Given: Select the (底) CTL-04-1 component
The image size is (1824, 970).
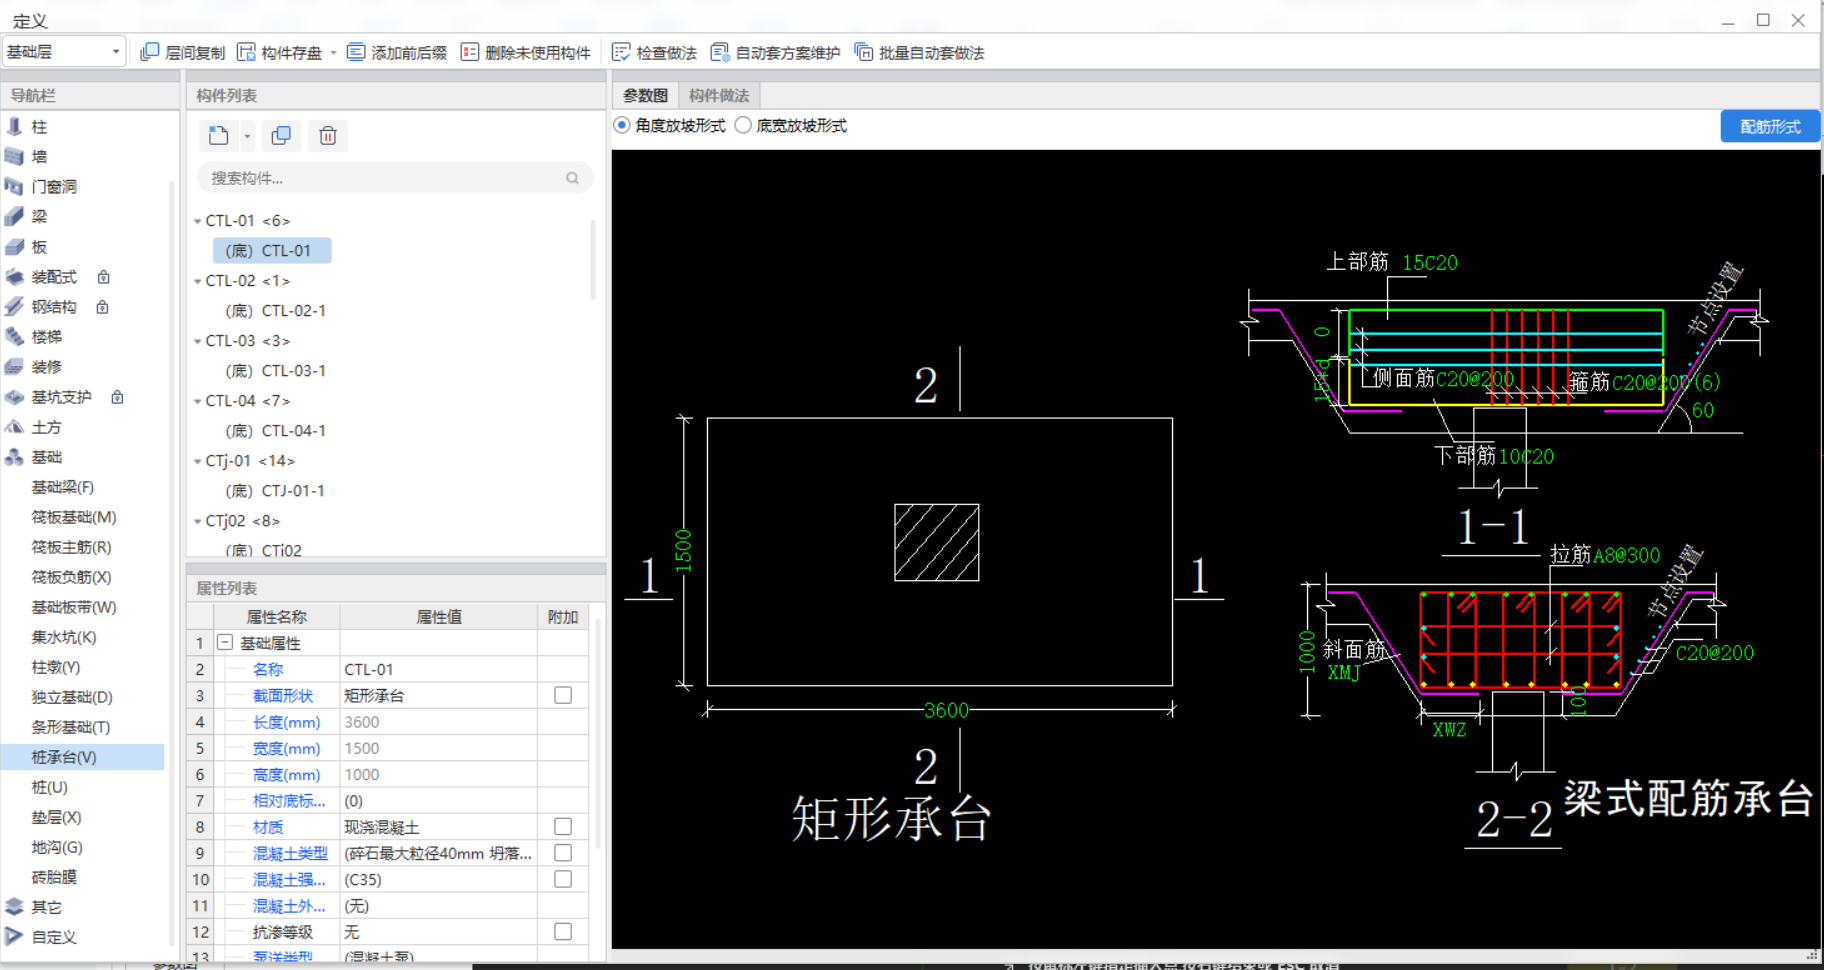Looking at the screenshot, I should pos(275,430).
